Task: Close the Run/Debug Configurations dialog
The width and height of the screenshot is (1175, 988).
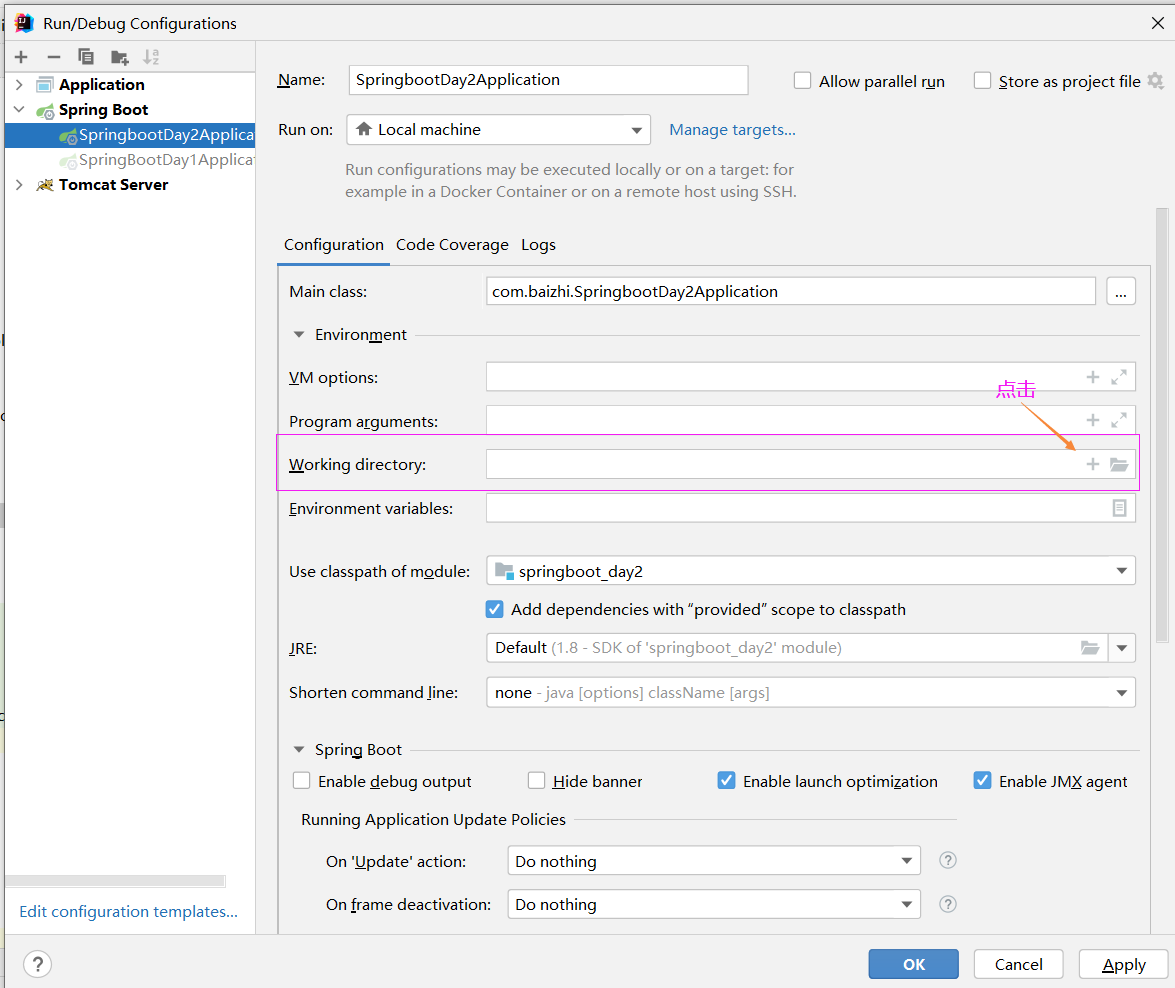Action: (1157, 23)
